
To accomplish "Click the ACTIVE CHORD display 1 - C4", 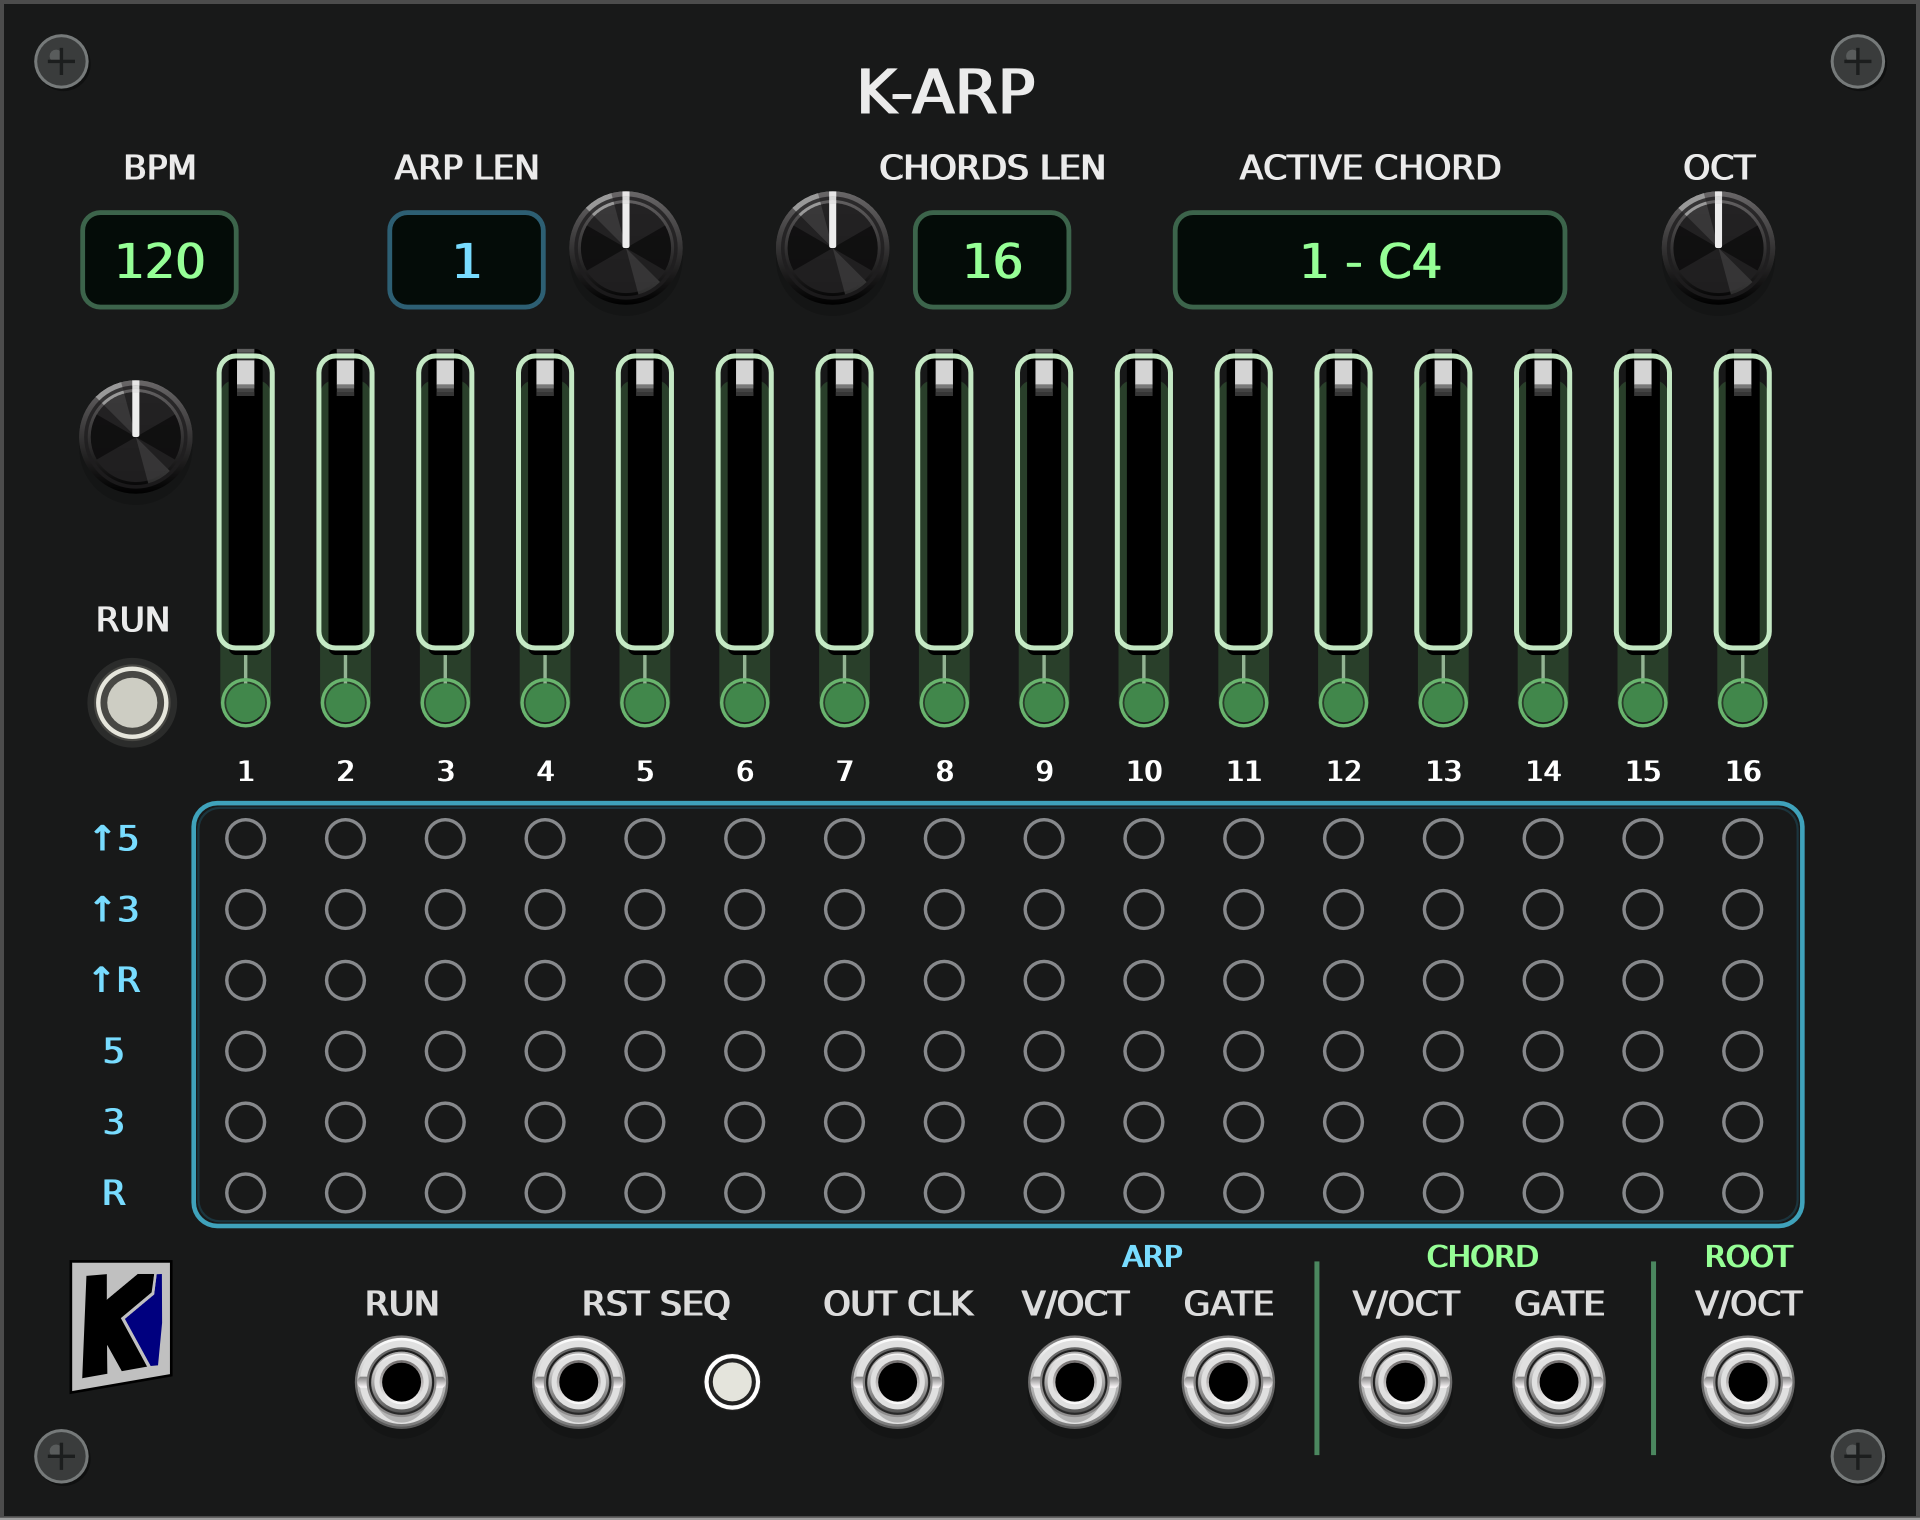I will click(x=1370, y=260).
